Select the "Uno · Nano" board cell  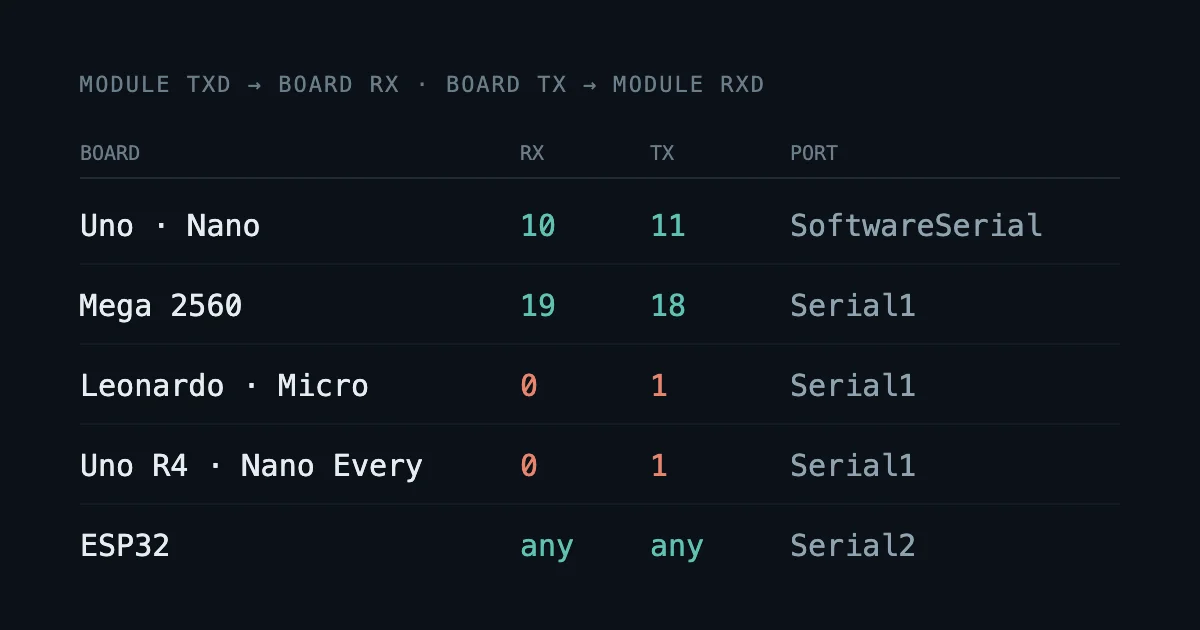170,225
